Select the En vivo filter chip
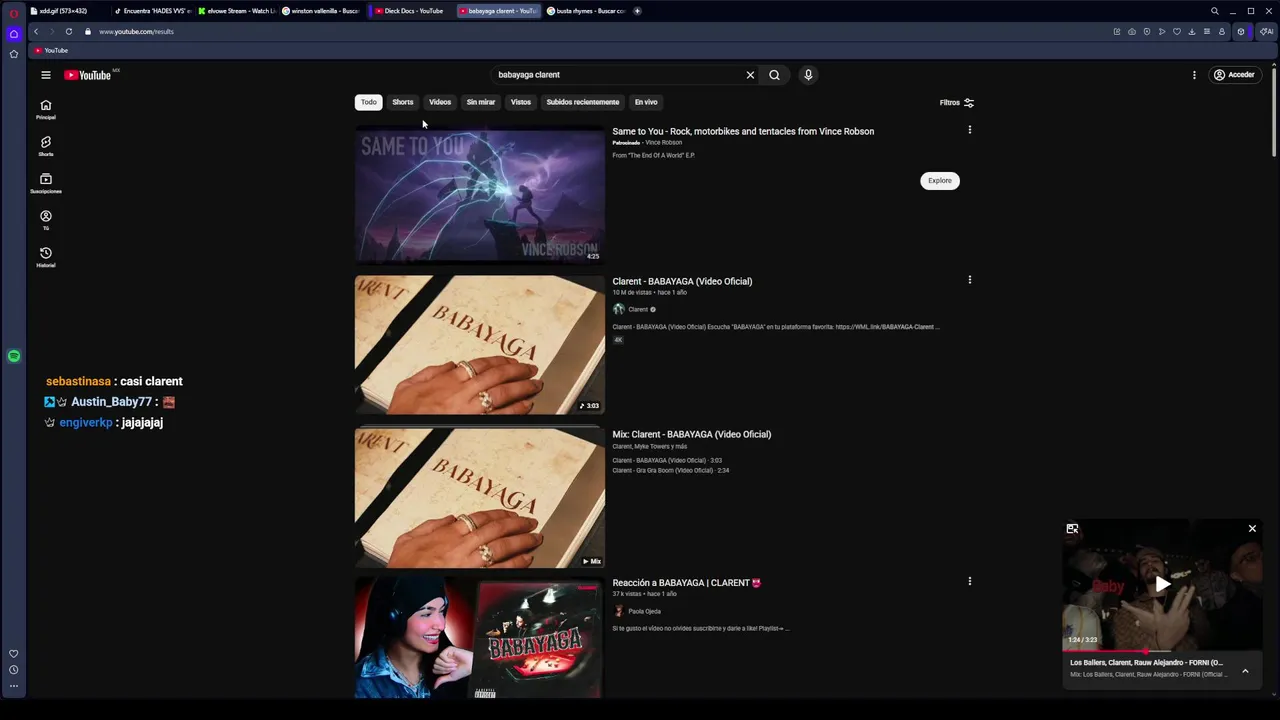1280x720 pixels. pyautogui.click(x=646, y=102)
